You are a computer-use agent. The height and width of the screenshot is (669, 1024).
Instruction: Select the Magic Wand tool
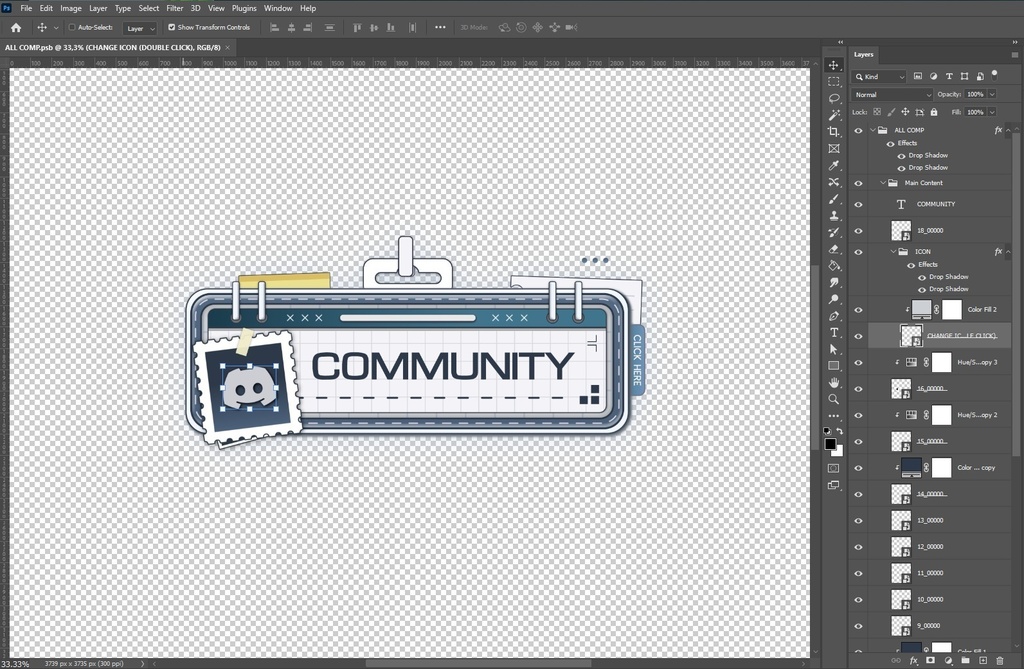tap(834, 115)
